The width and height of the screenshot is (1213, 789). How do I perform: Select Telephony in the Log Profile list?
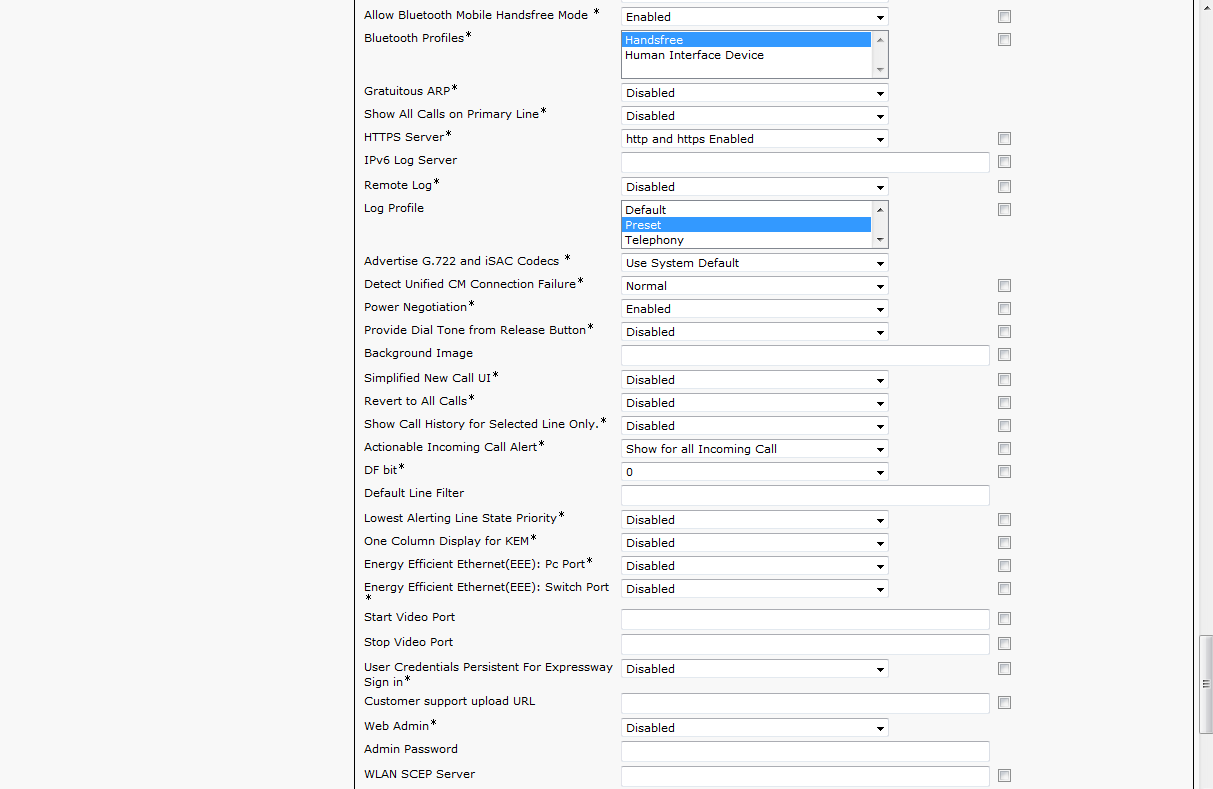655,240
